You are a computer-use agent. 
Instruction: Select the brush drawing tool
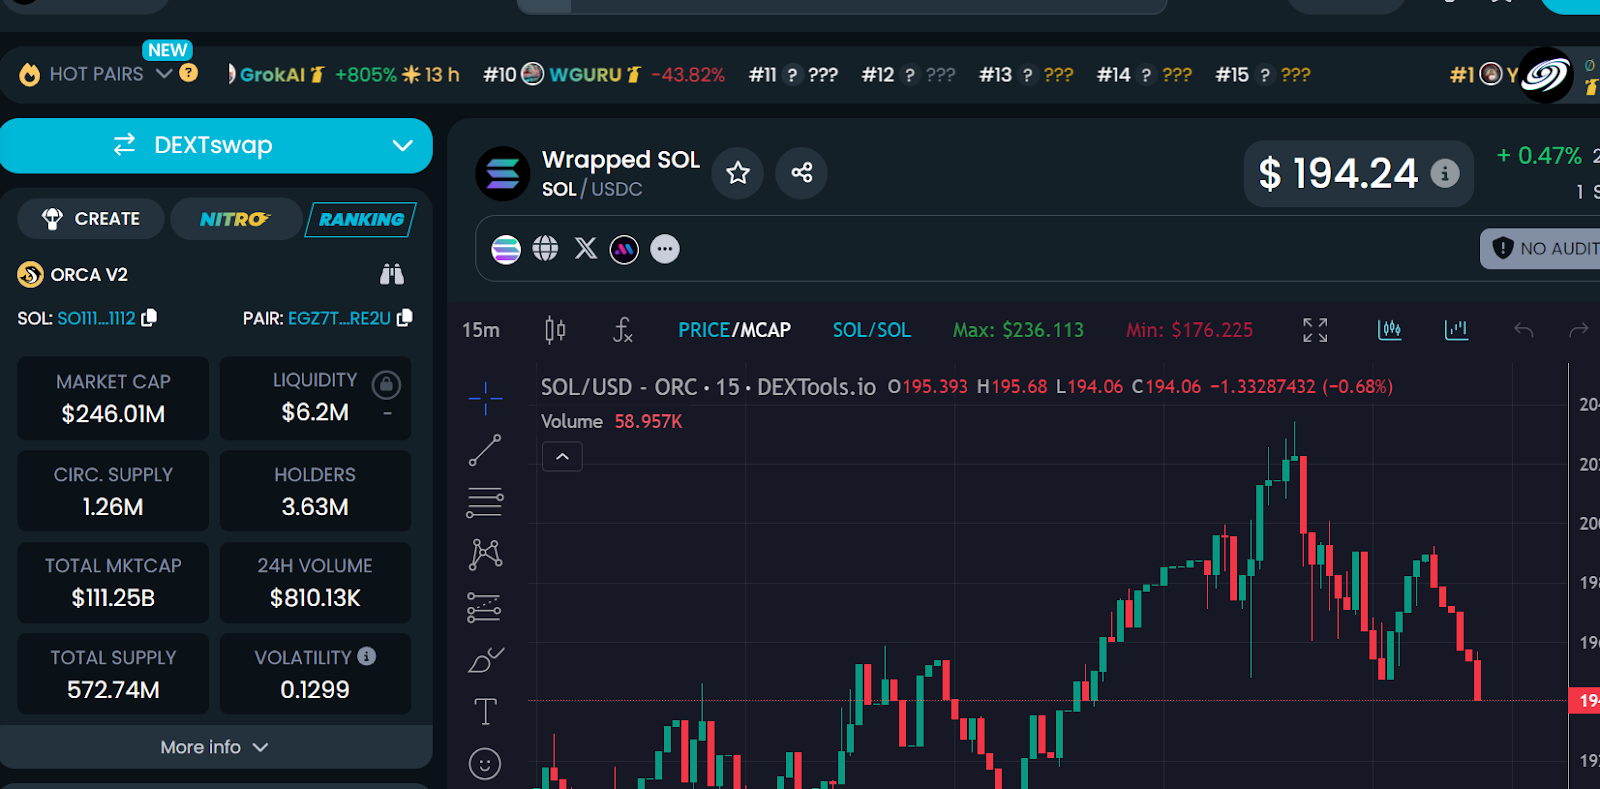point(486,660)
